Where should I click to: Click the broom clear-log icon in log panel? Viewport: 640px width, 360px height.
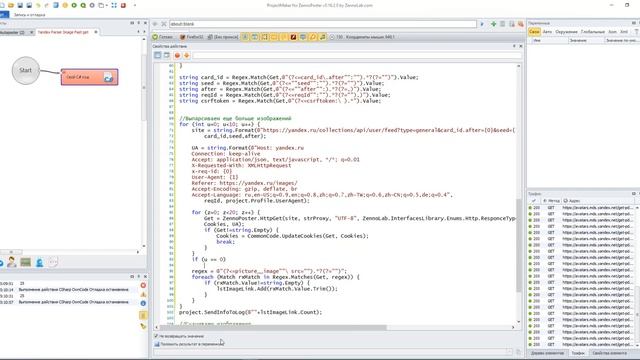[x=143, y=326]
